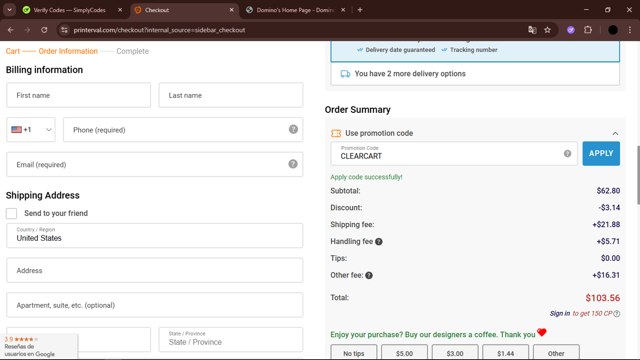The height and width of the screenshot is (360, 640).
Task: Expand the 2 more delivery options row
Action: click(475, 74)
